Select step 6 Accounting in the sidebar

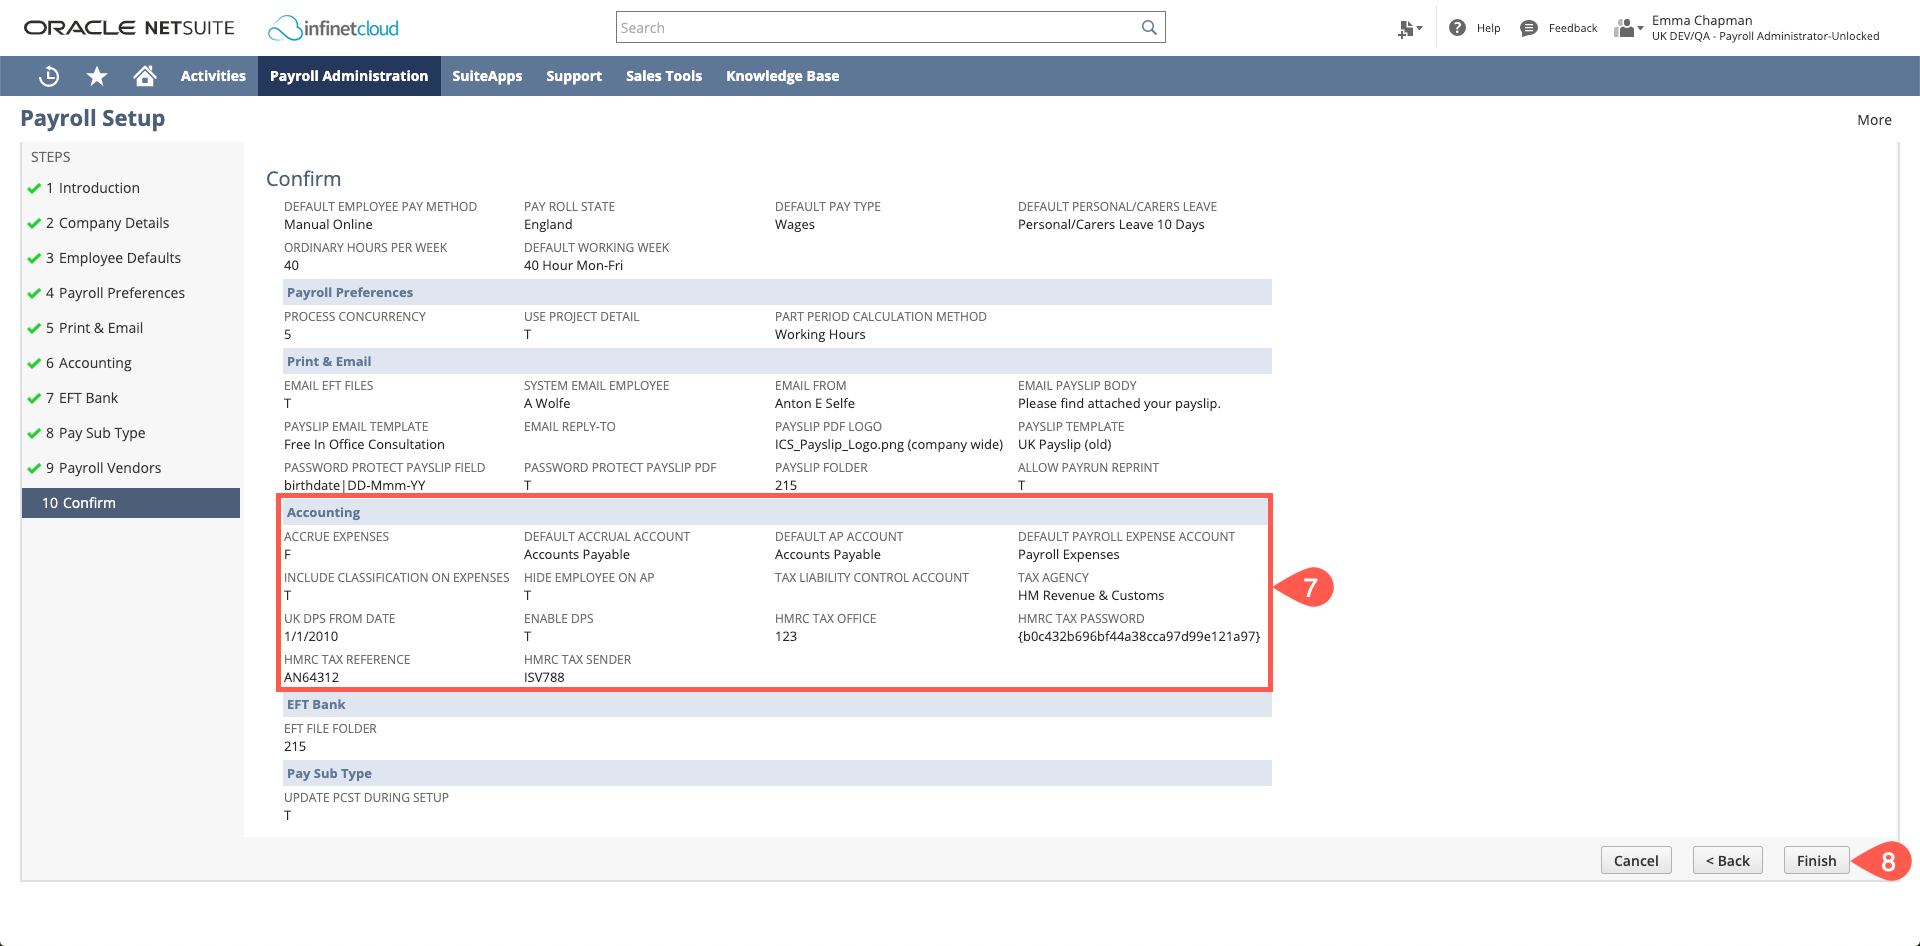coord(88,362)
